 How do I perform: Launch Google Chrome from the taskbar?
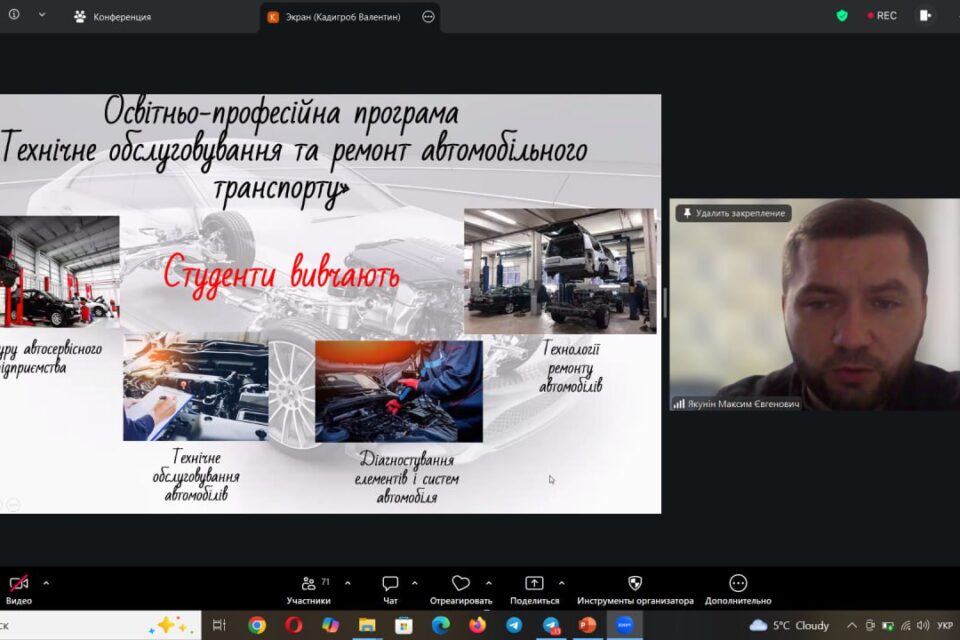[x=257, y=625]
